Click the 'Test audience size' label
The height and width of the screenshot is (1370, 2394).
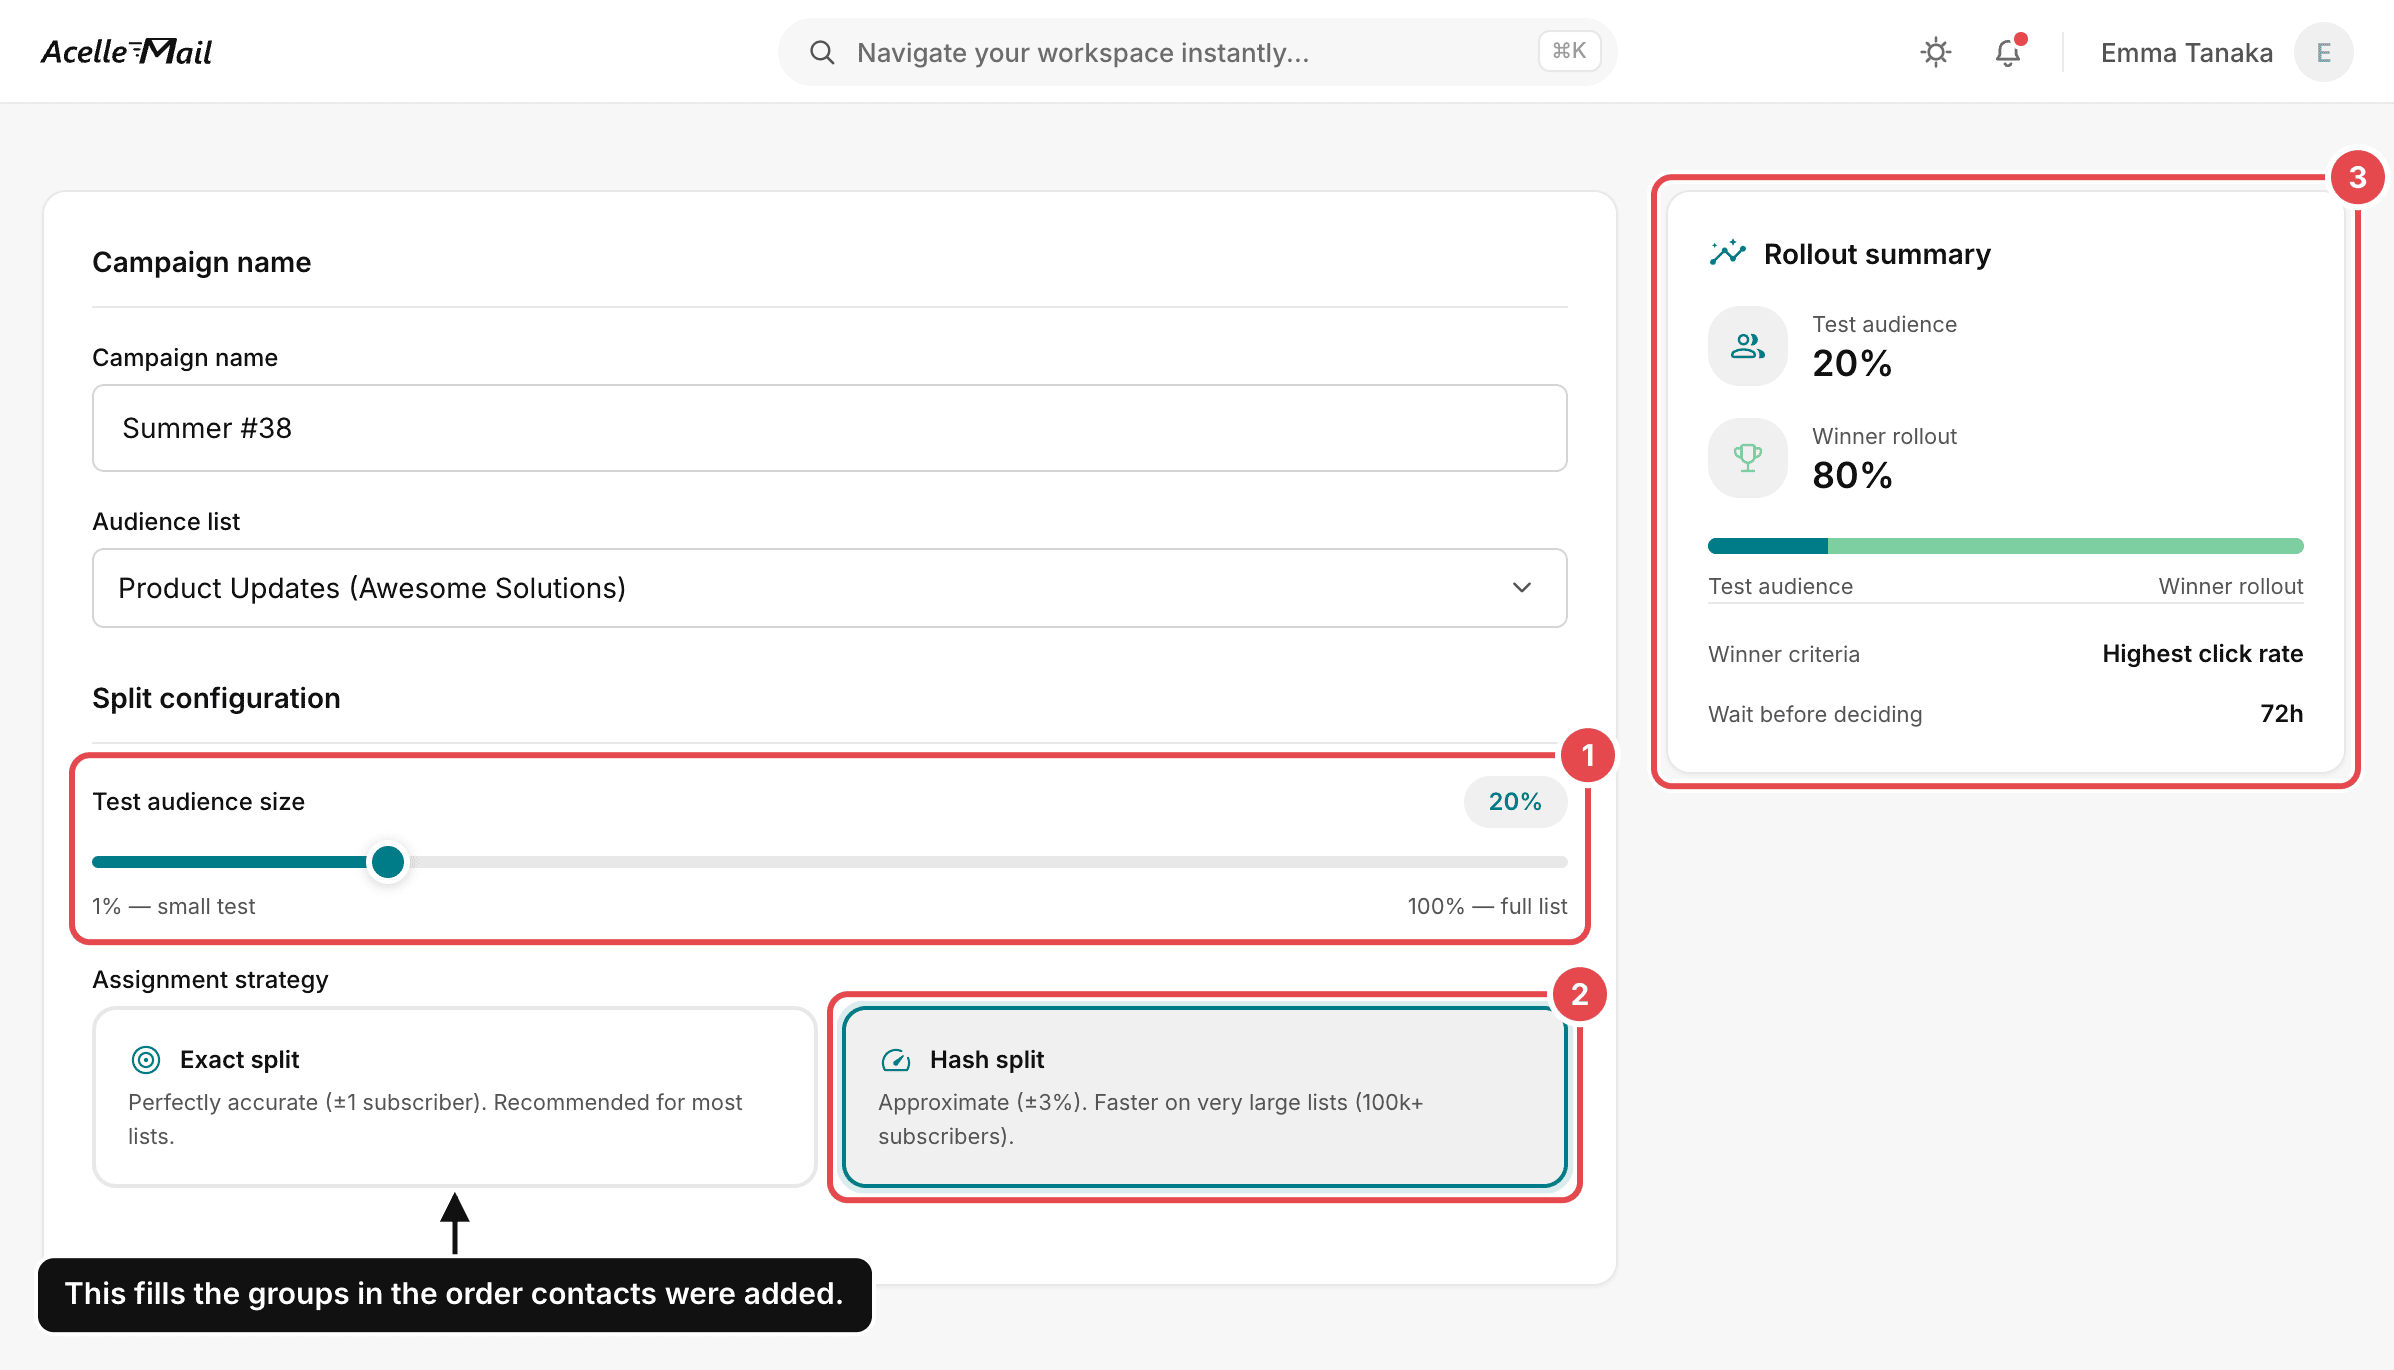click(198, 801)
